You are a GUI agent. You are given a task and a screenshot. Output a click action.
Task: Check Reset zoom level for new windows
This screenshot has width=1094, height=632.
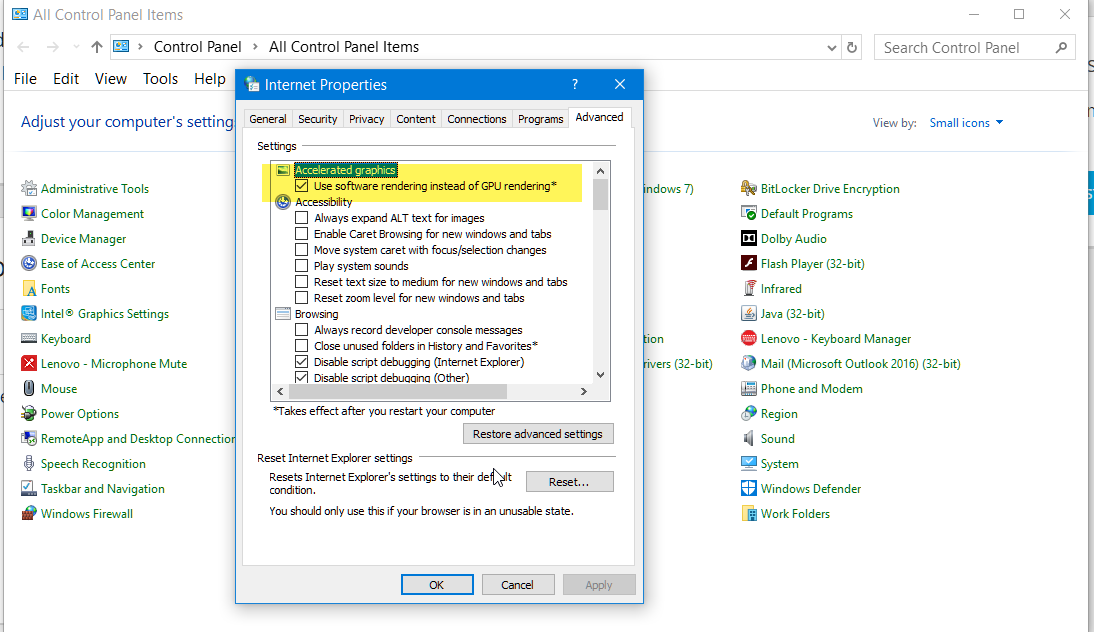click(301, 298)
